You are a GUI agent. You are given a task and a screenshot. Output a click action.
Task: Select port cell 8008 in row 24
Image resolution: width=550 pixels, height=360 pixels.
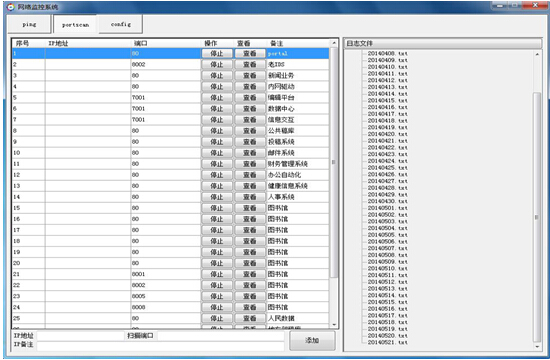click(166, 307)
